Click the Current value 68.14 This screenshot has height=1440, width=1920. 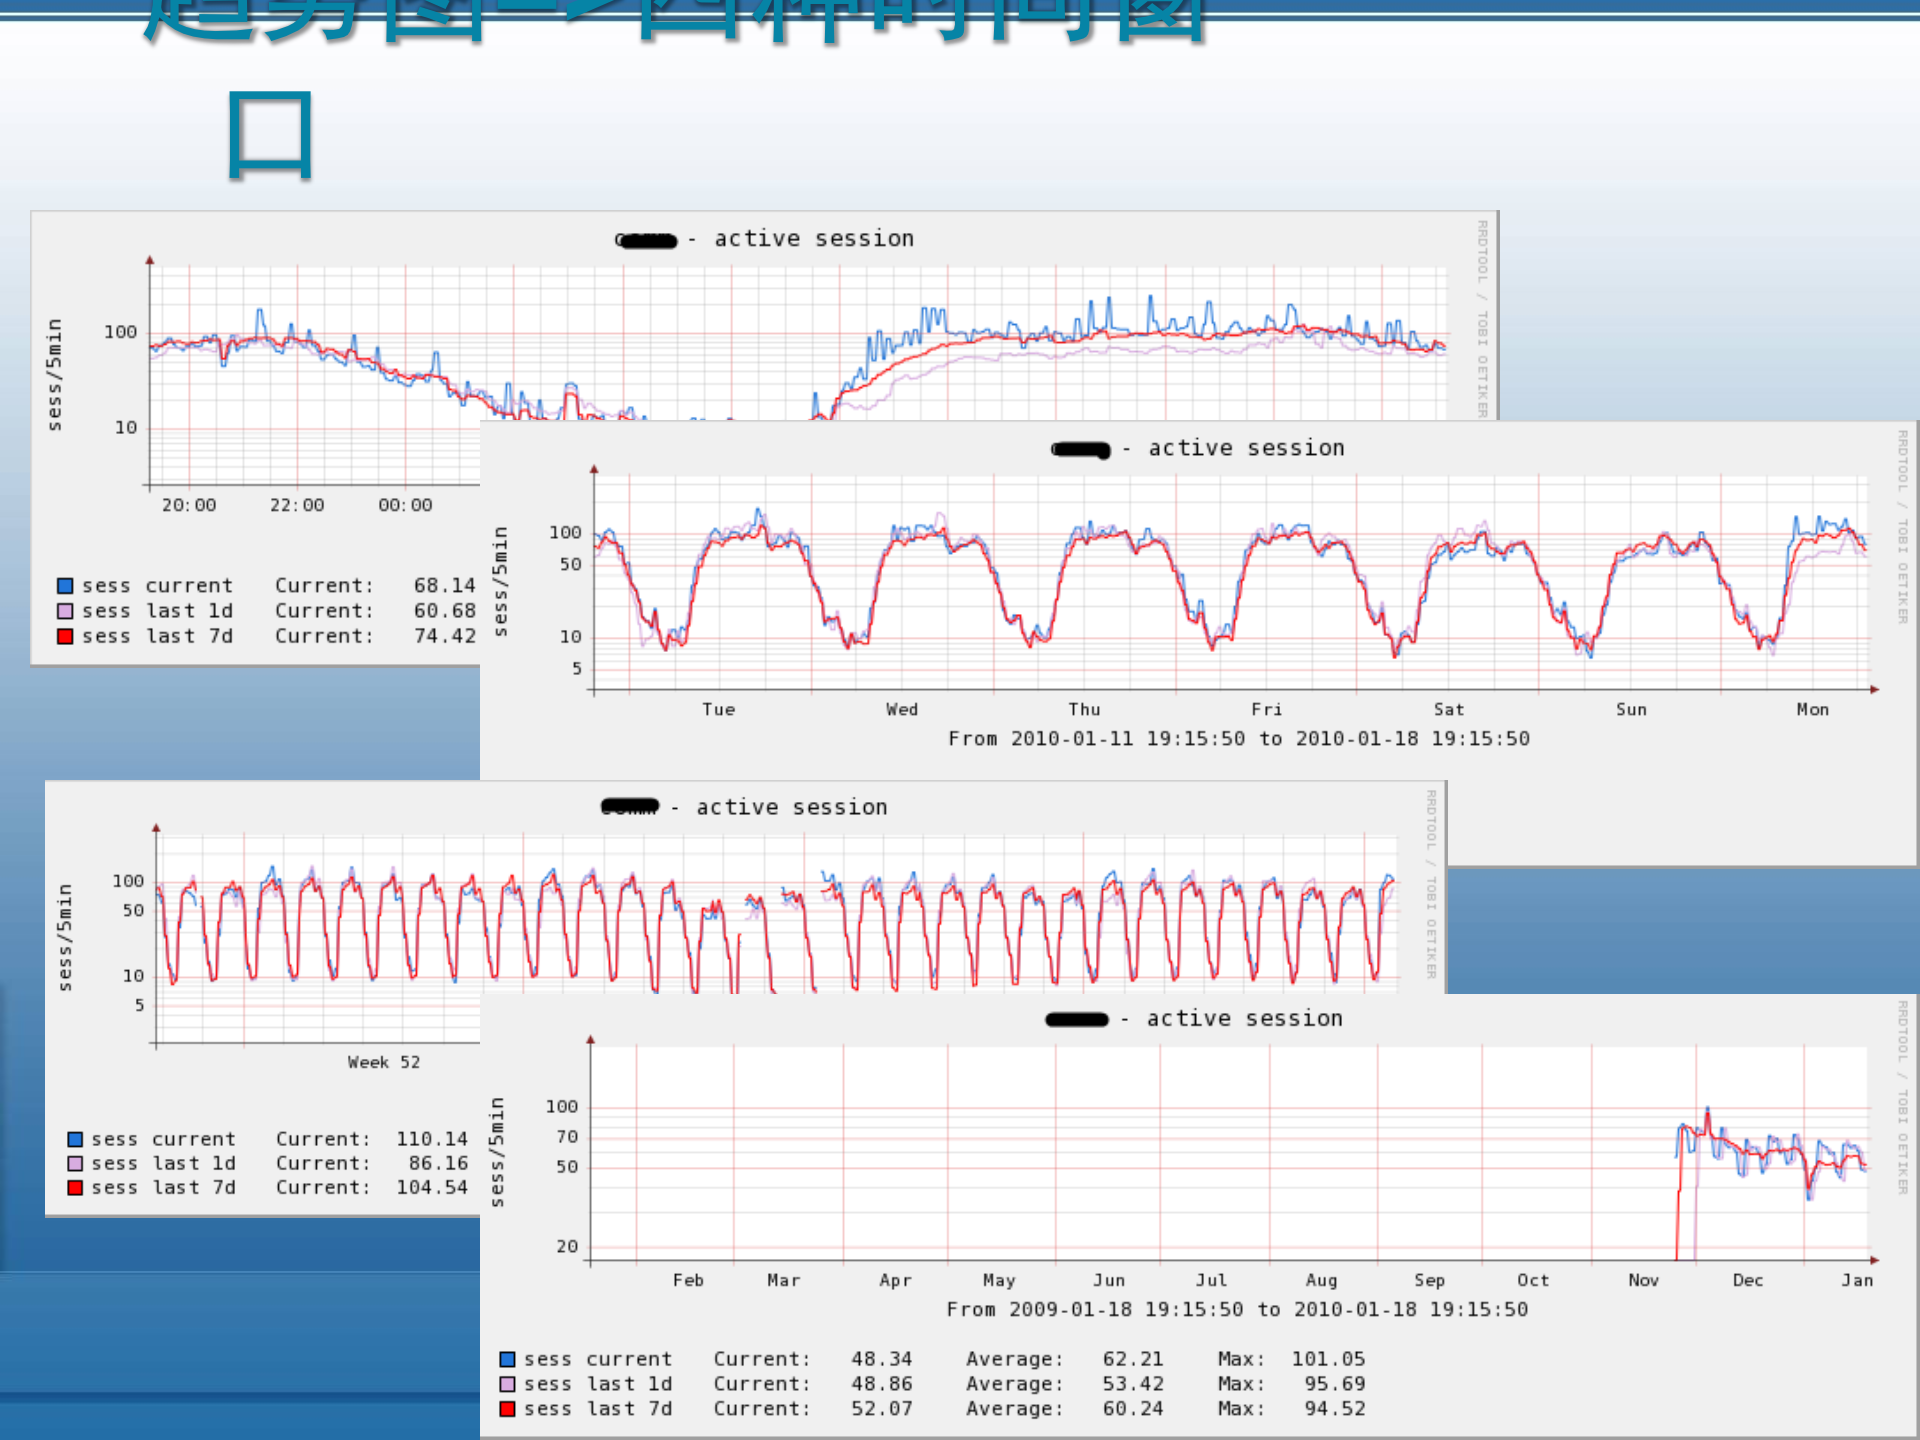coord(444,586)
